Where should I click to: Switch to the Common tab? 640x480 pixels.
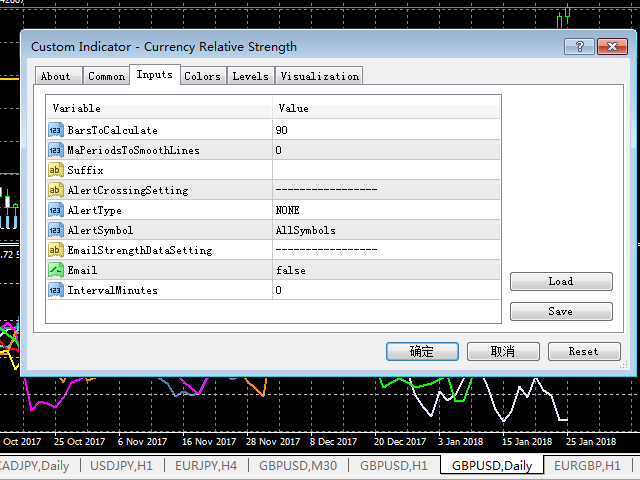[107, 76]
